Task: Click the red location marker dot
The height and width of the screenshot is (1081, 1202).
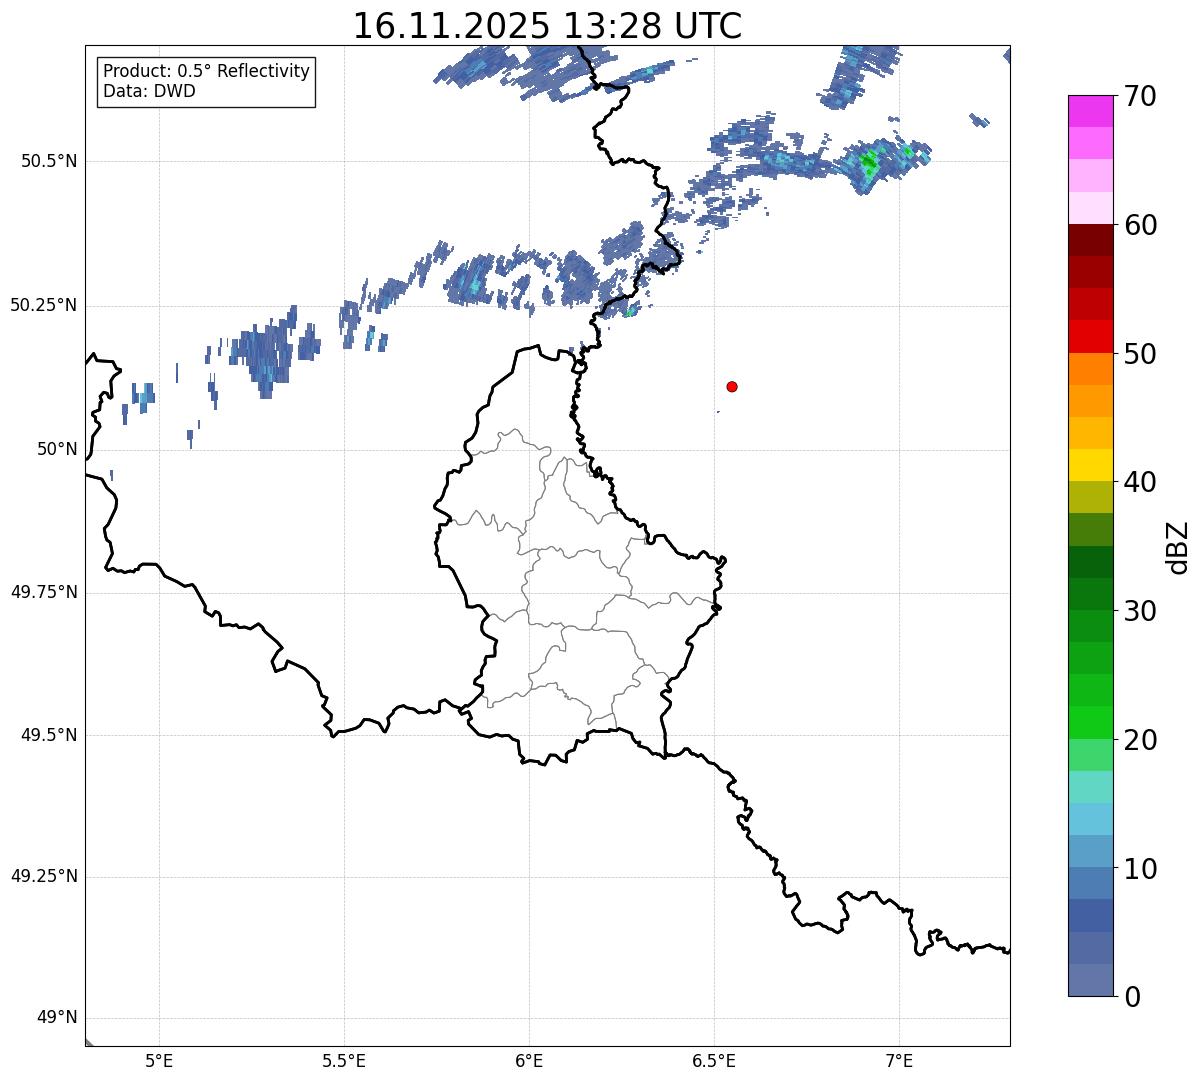Action: click(x=732, y=386)
